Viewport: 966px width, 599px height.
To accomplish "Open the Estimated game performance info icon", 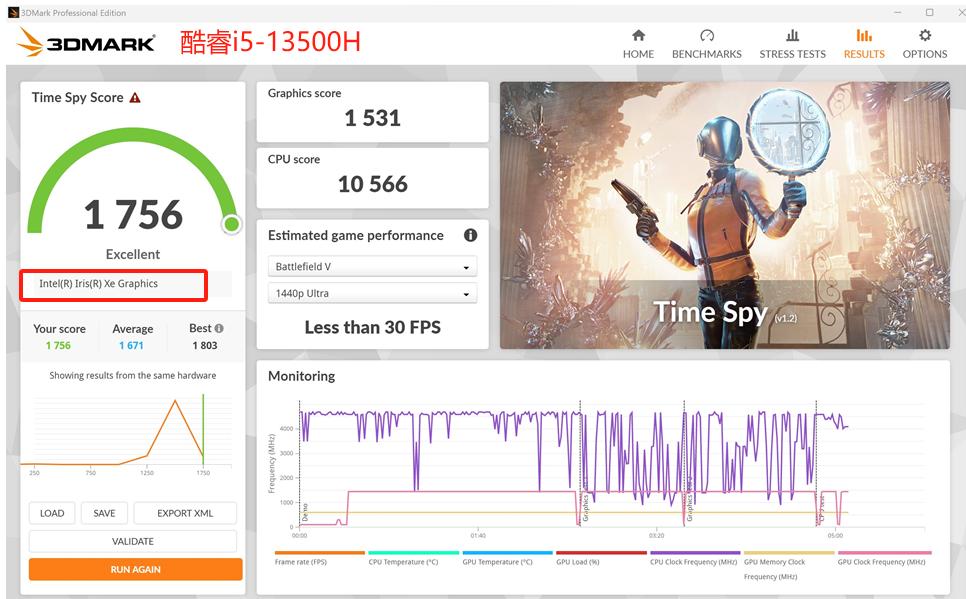I will (471, 235).
